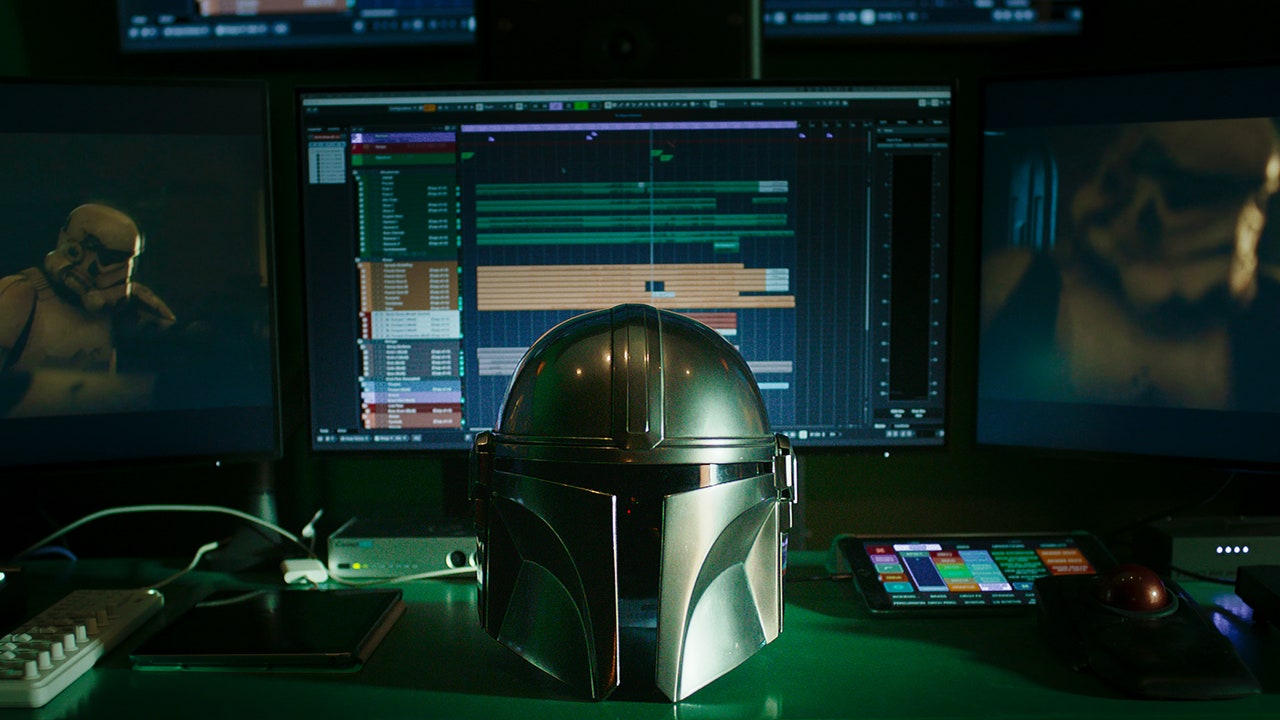The image size is (1280, 720).
Task: Open the visibility list in the left panel
Action: pyautogui.click(x=326, y=162)
